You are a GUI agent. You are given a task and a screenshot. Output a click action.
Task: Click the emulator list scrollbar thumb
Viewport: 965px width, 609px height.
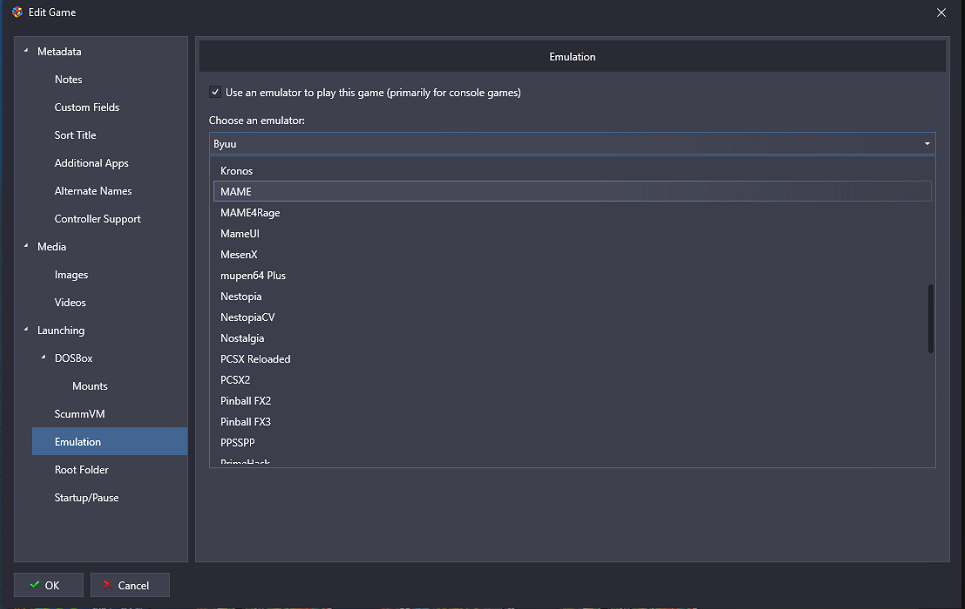[x=930, y=318]
